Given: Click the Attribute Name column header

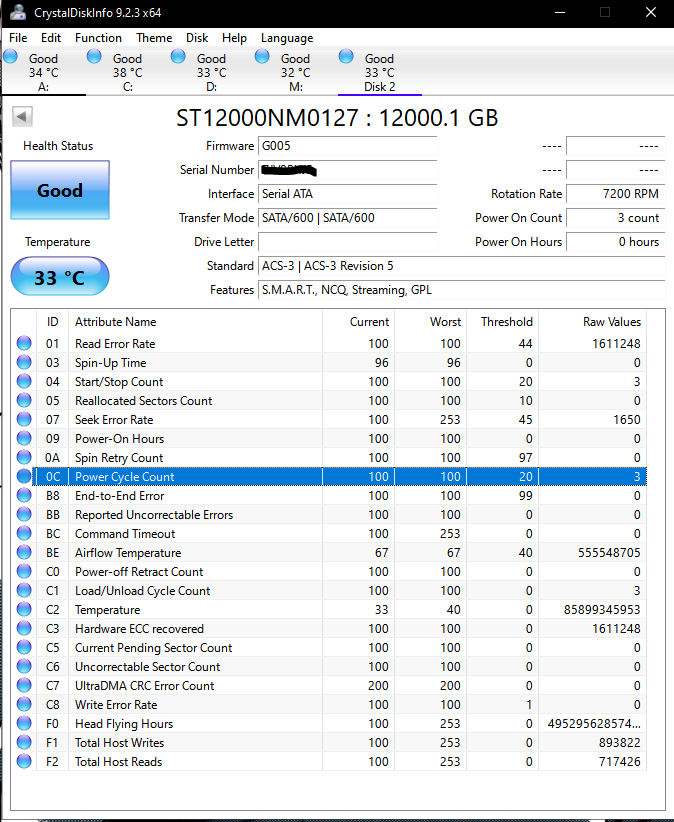Looking at the screenshot, I should (x=195, y=321).
